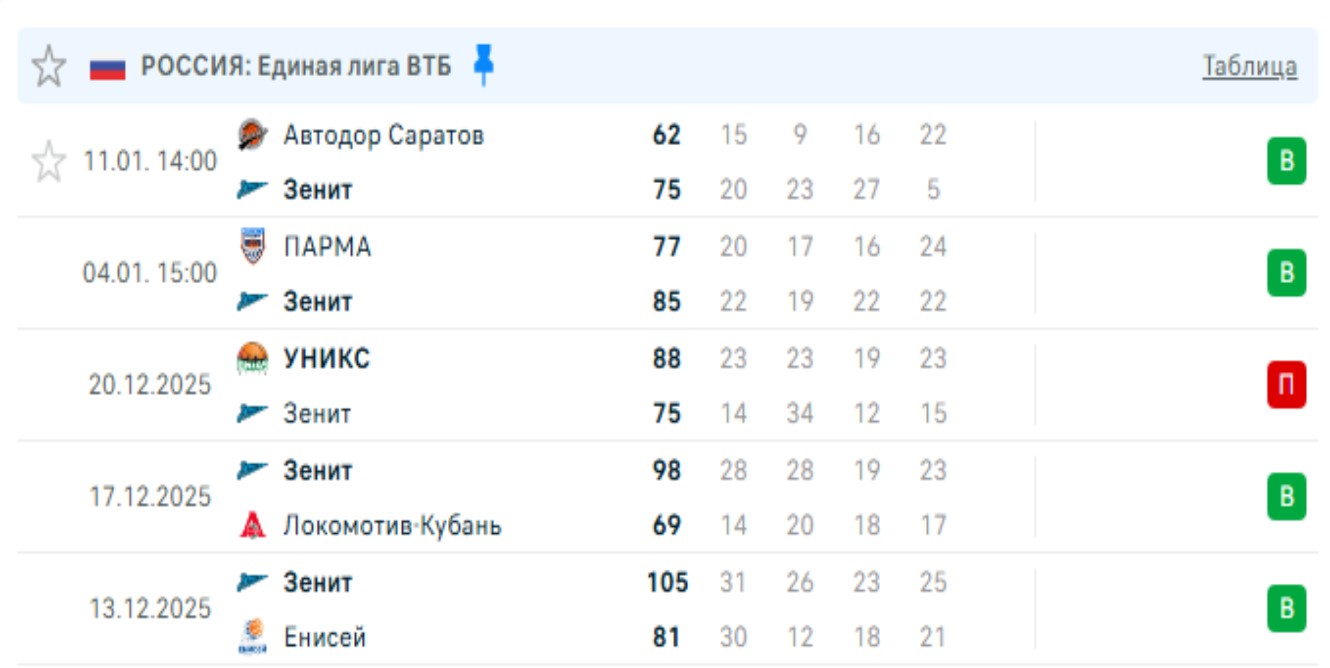The image size is (1330, 668).
Task: Open the Локомотив-Кубань team name
Action: pyautogui.click(x=392, y=525)
